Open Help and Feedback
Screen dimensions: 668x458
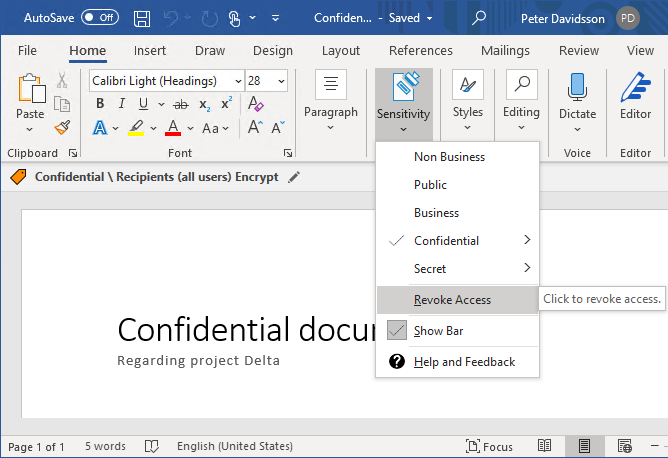(x=464, y=361)
